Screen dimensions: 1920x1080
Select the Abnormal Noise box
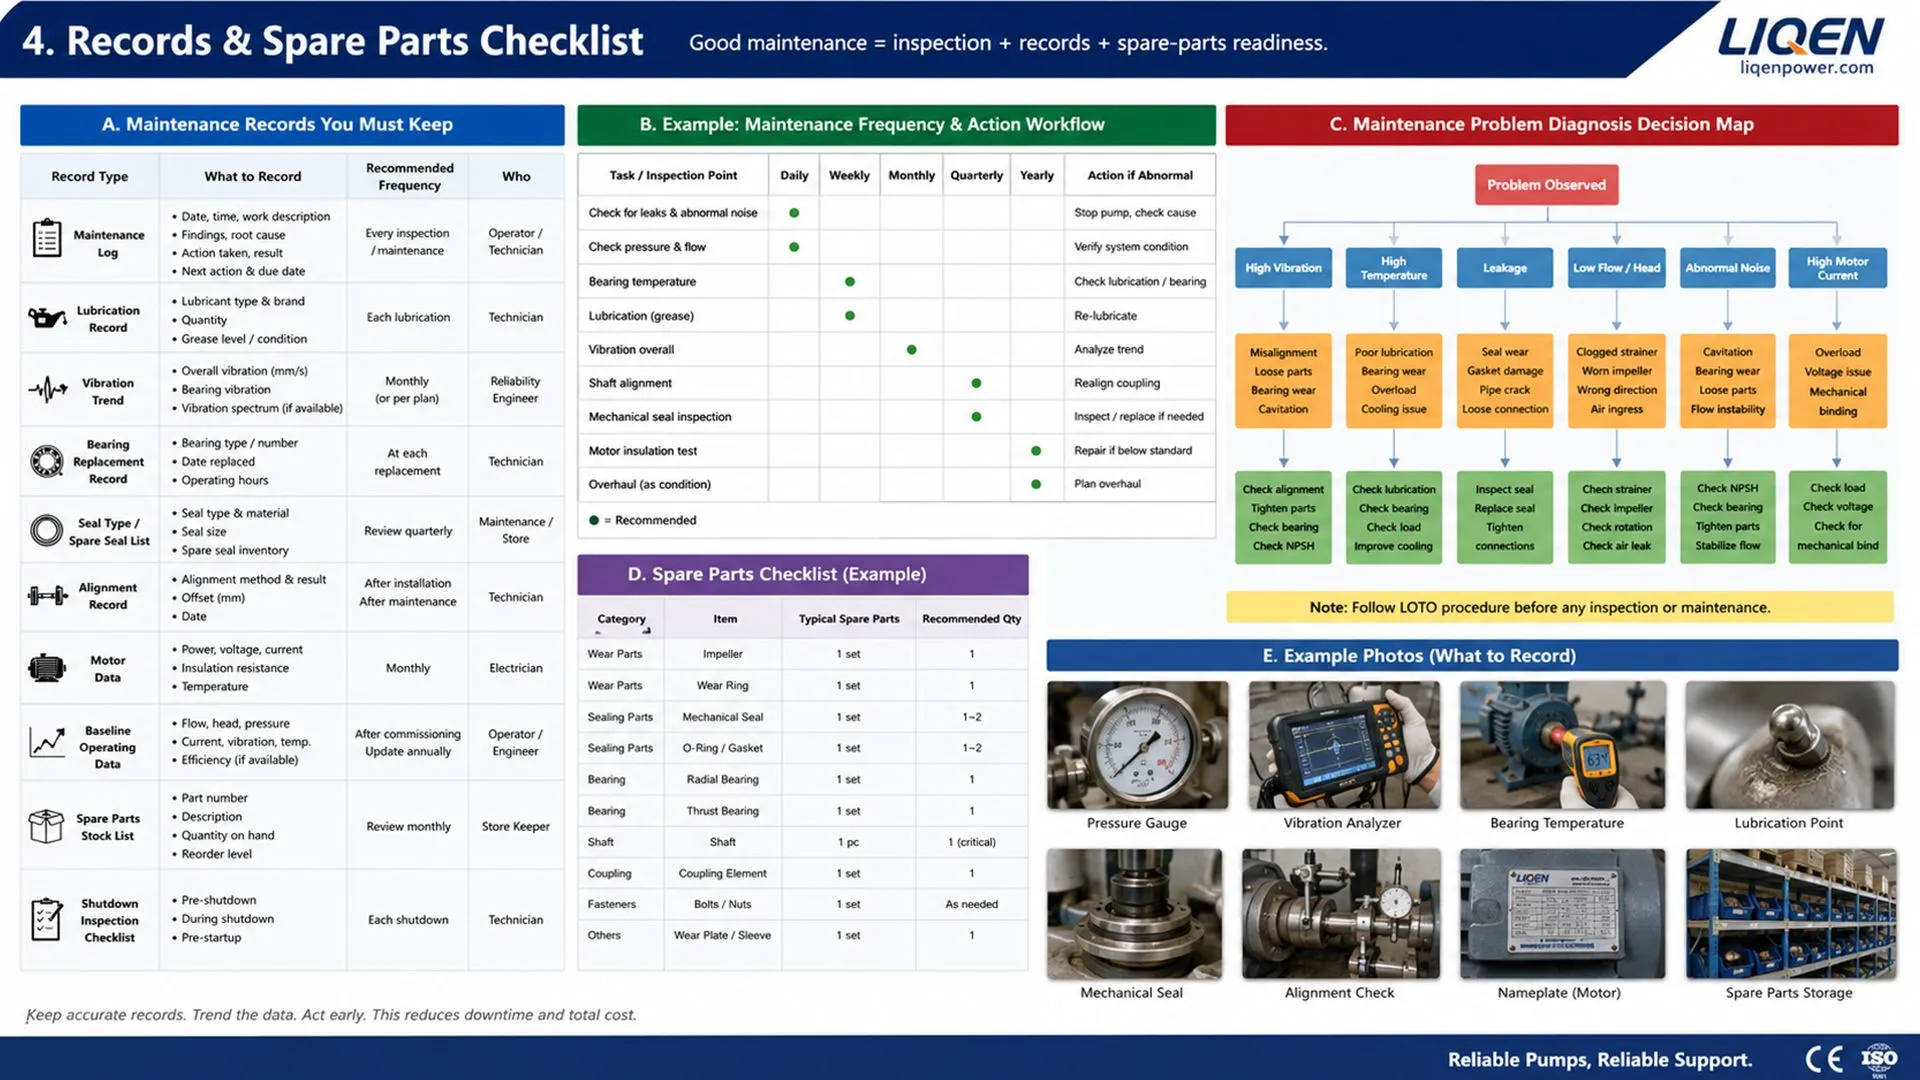click(x=1727, y=268)
